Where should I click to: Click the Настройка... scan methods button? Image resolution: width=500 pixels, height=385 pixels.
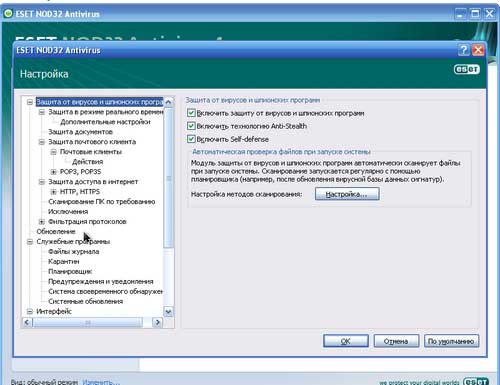347,194
